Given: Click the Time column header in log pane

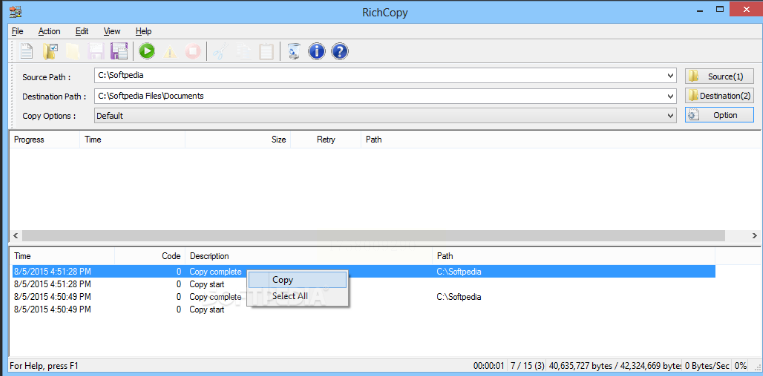Looking at the screenshot, I should click(62, 256).
